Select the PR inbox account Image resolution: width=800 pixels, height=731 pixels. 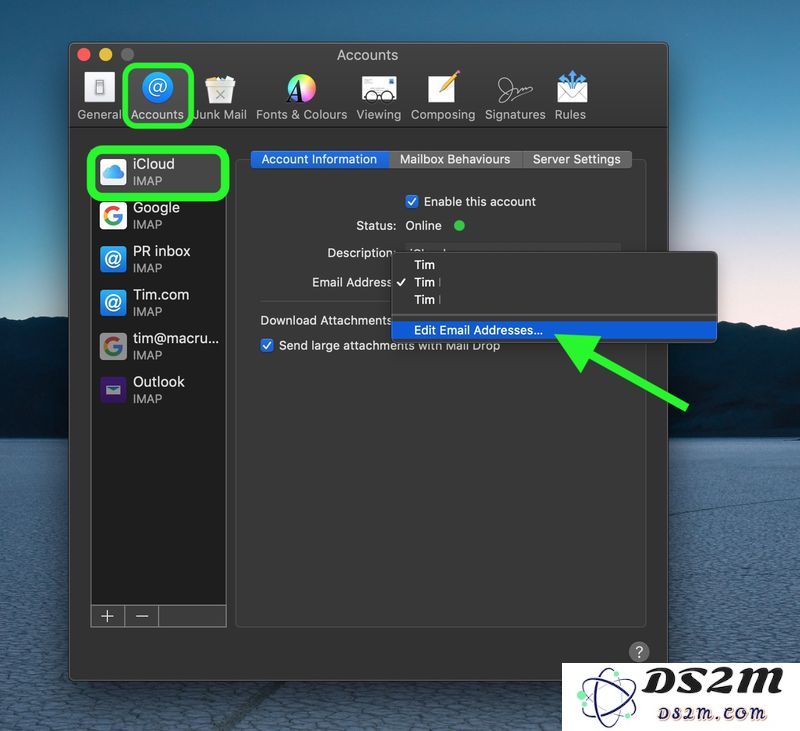[158, 259]
